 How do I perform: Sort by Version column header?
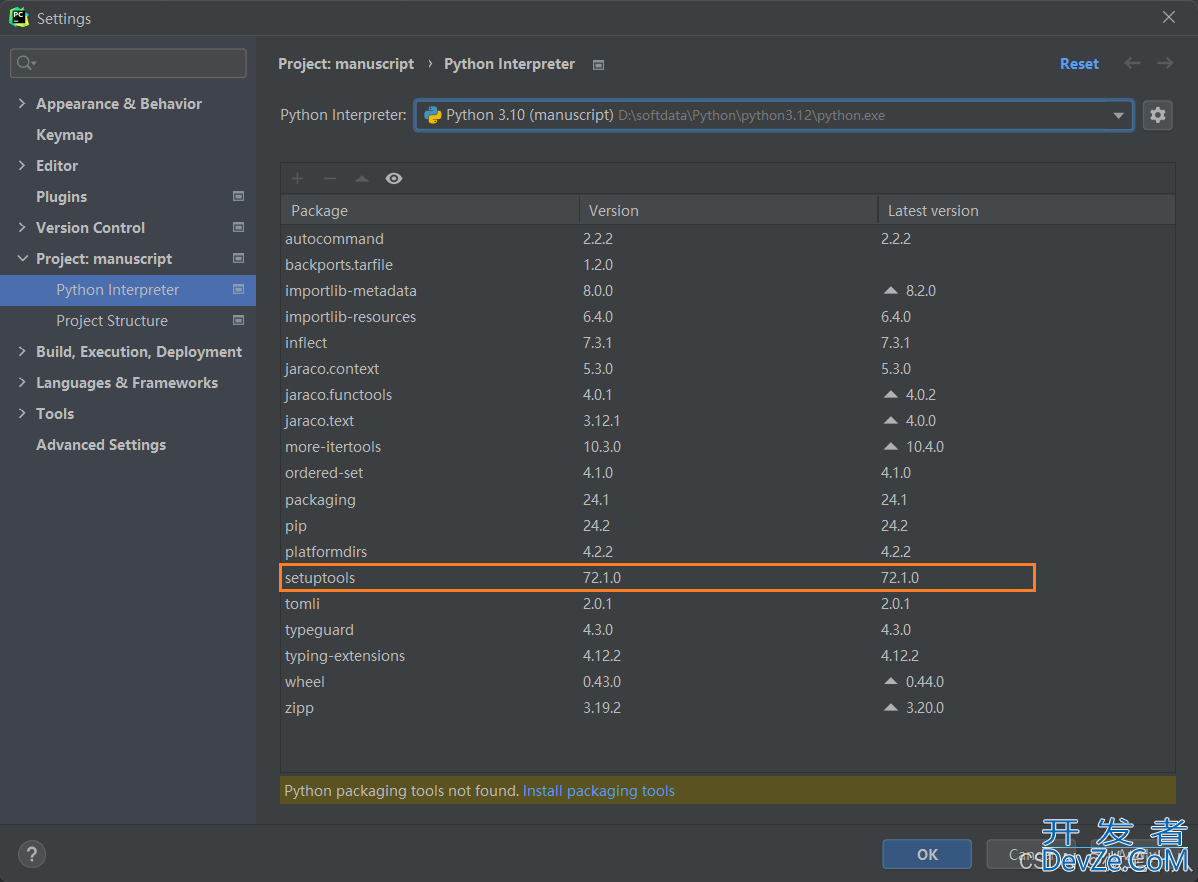pyautogui.click(x=728, y=210)
